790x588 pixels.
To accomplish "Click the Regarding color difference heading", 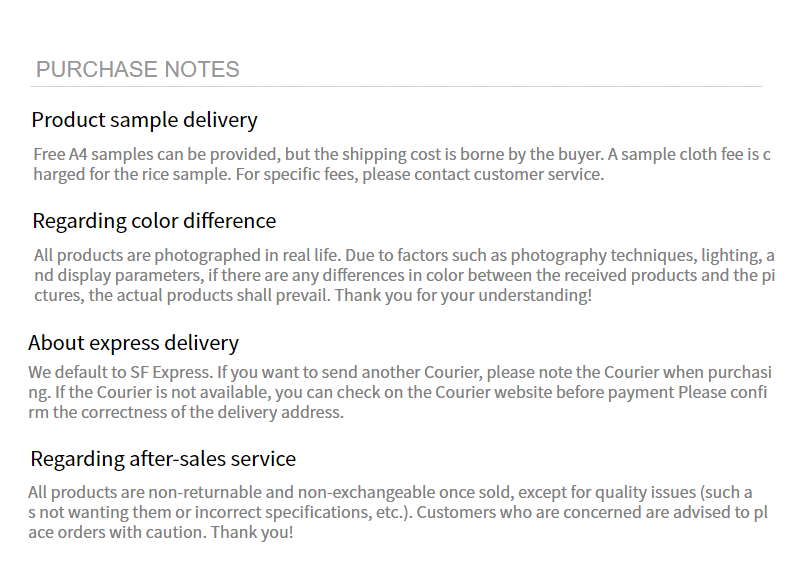I will pyautogui.click(x=154, y=221).
